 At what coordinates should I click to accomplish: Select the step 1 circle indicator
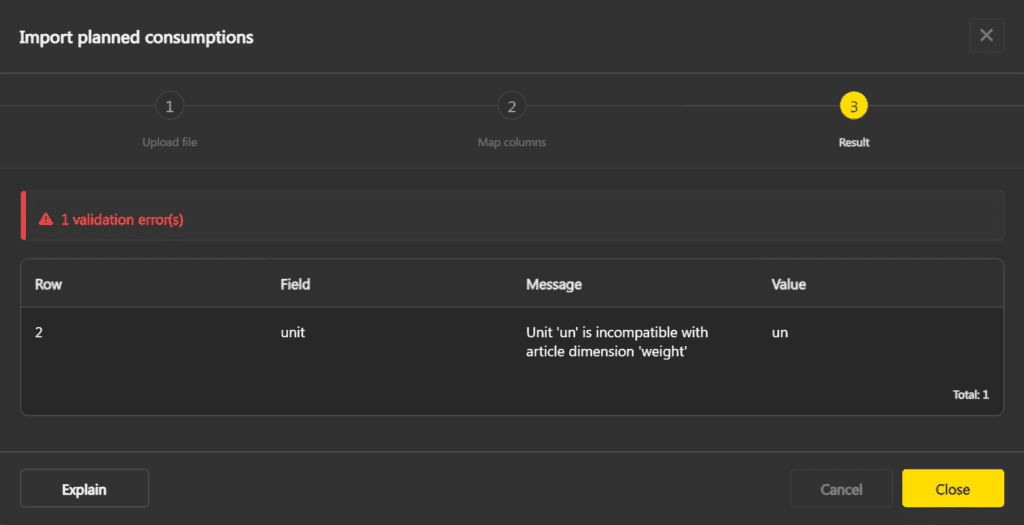pyautogui.click(x=170, y=106)
